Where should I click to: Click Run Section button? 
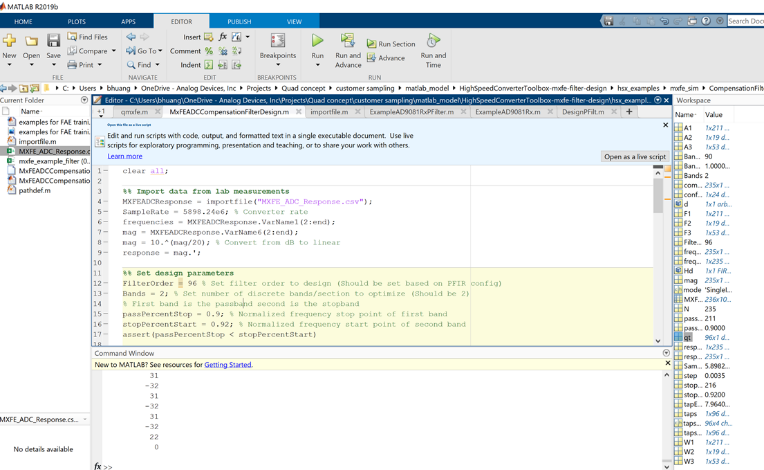click(x=391, y=44)
